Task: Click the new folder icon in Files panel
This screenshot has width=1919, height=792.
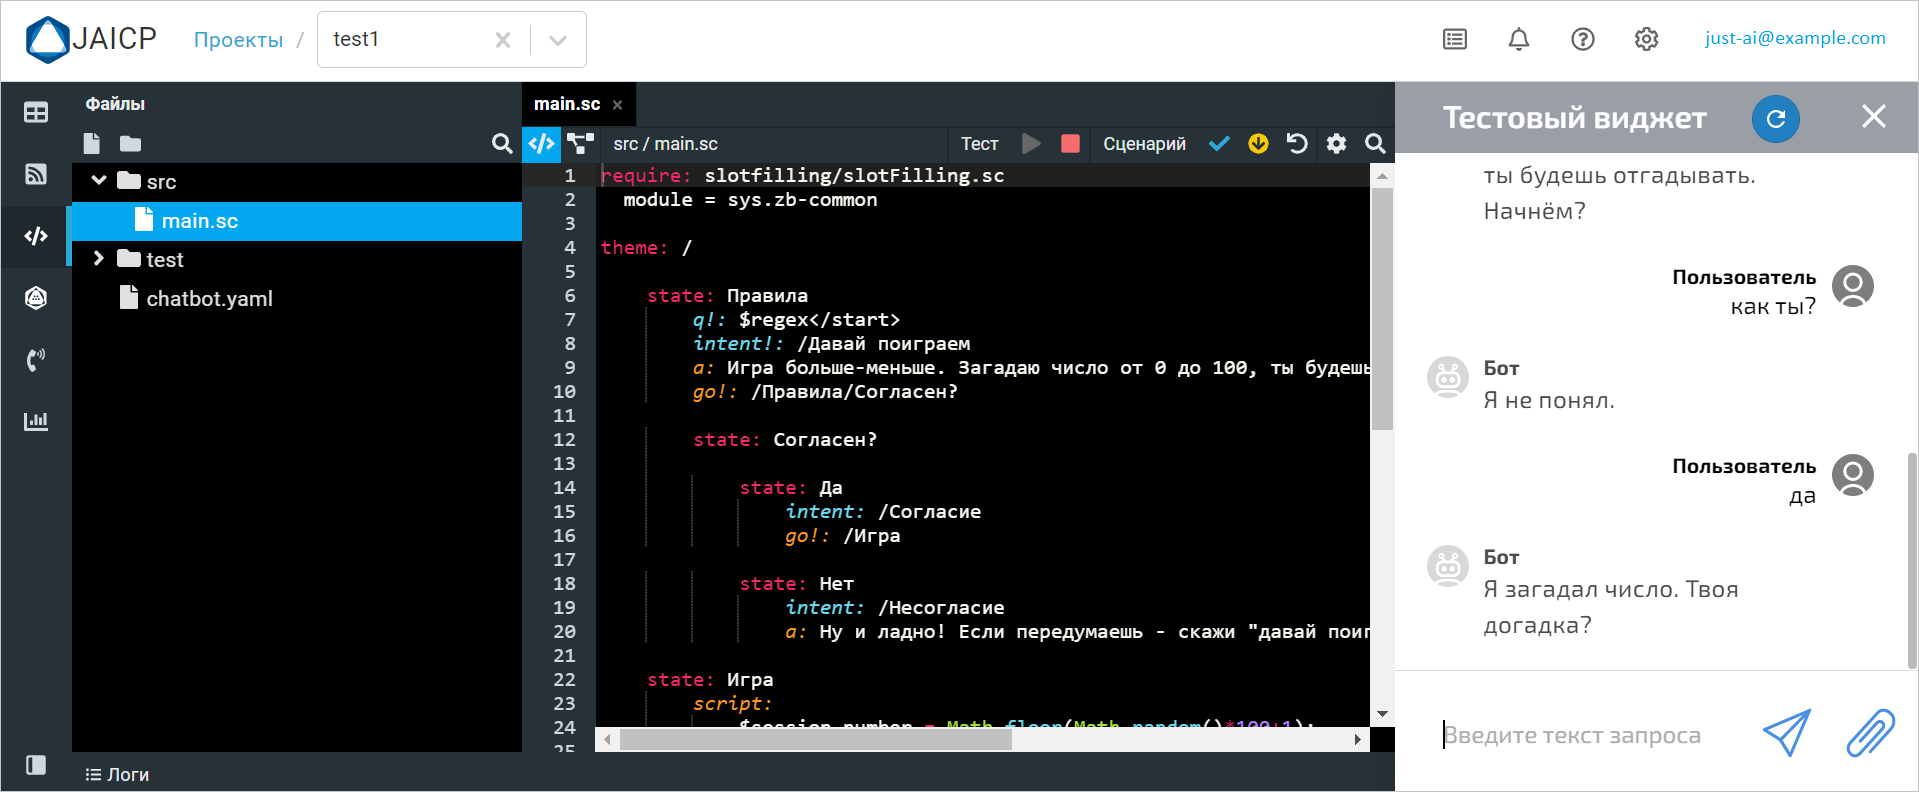Action: pos(130,144)
